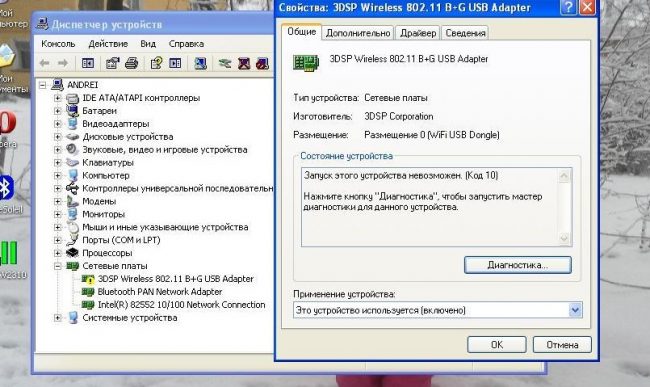This screenshot has height=387, width=650.
Task: Collapse the Сетевые платы node
Action: [58, 266]
